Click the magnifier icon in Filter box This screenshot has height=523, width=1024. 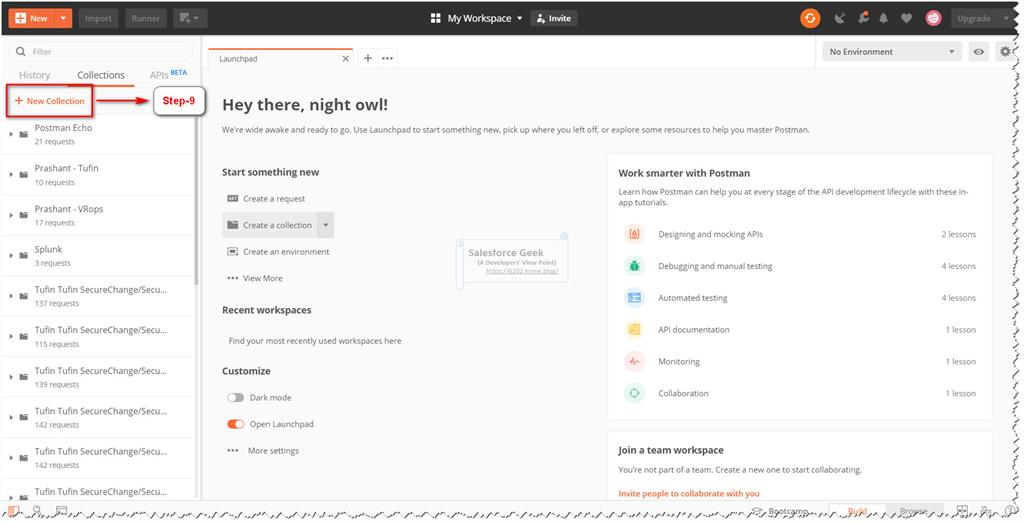click(21, 52)
